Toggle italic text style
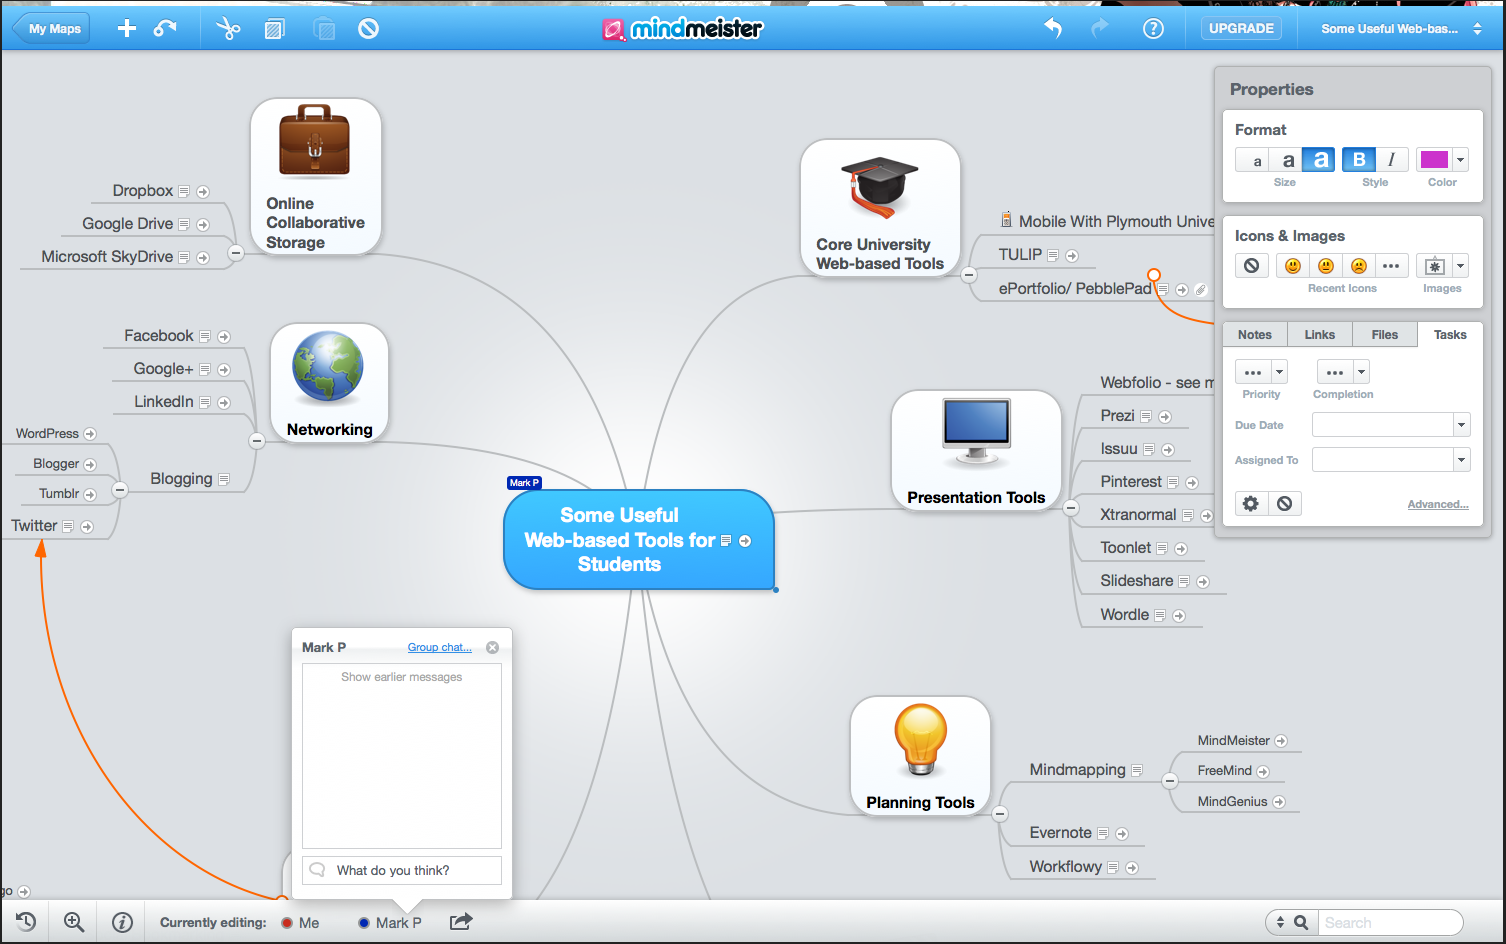Viewport: 1506px width, 944px height. click(1391, 160)
